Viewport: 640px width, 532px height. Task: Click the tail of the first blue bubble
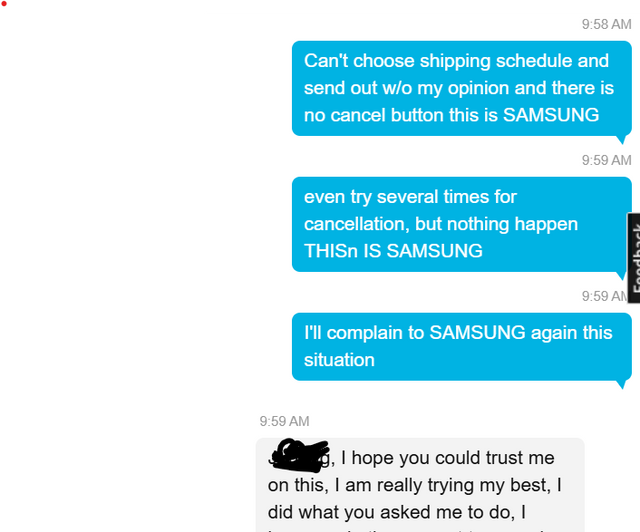621,140
